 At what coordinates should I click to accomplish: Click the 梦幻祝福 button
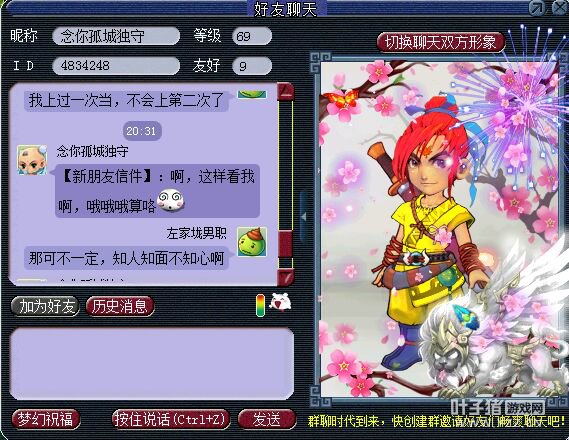45,419
